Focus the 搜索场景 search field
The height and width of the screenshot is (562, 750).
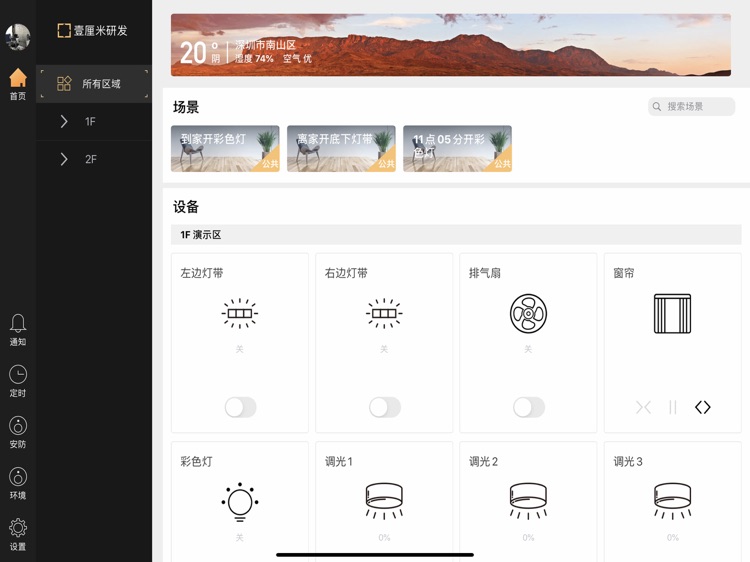[x=692, y=107]
